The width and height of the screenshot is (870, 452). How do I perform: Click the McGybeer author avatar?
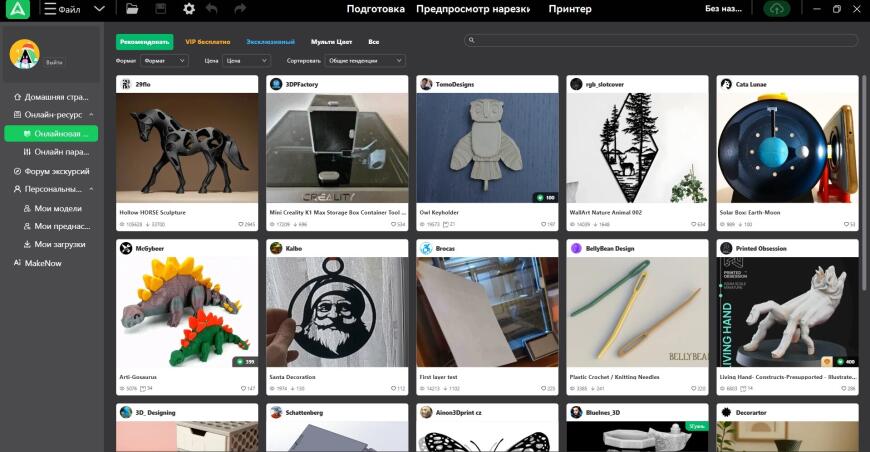point(126,248)
